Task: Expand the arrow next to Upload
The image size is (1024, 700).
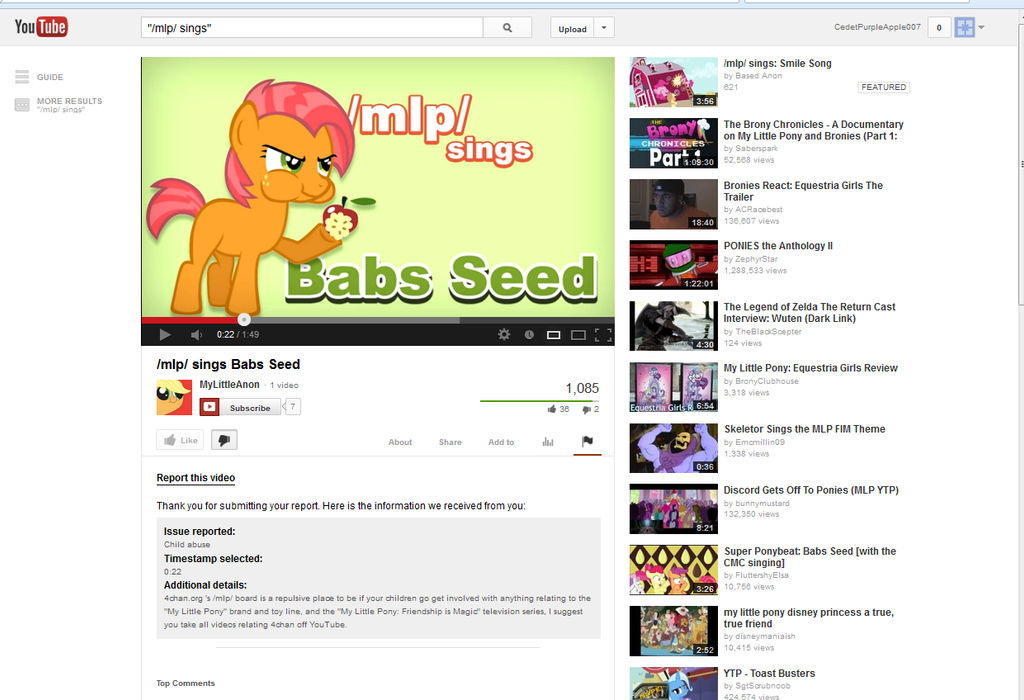Action: pos(604,28)
